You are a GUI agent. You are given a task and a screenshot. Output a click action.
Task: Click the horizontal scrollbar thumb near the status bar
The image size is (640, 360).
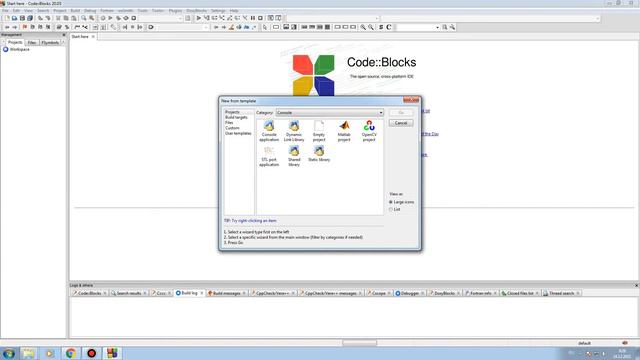[360, 343]
